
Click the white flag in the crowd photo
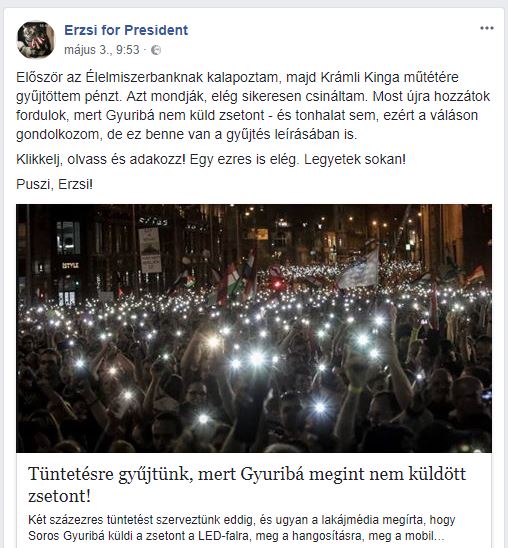[360, 269]
